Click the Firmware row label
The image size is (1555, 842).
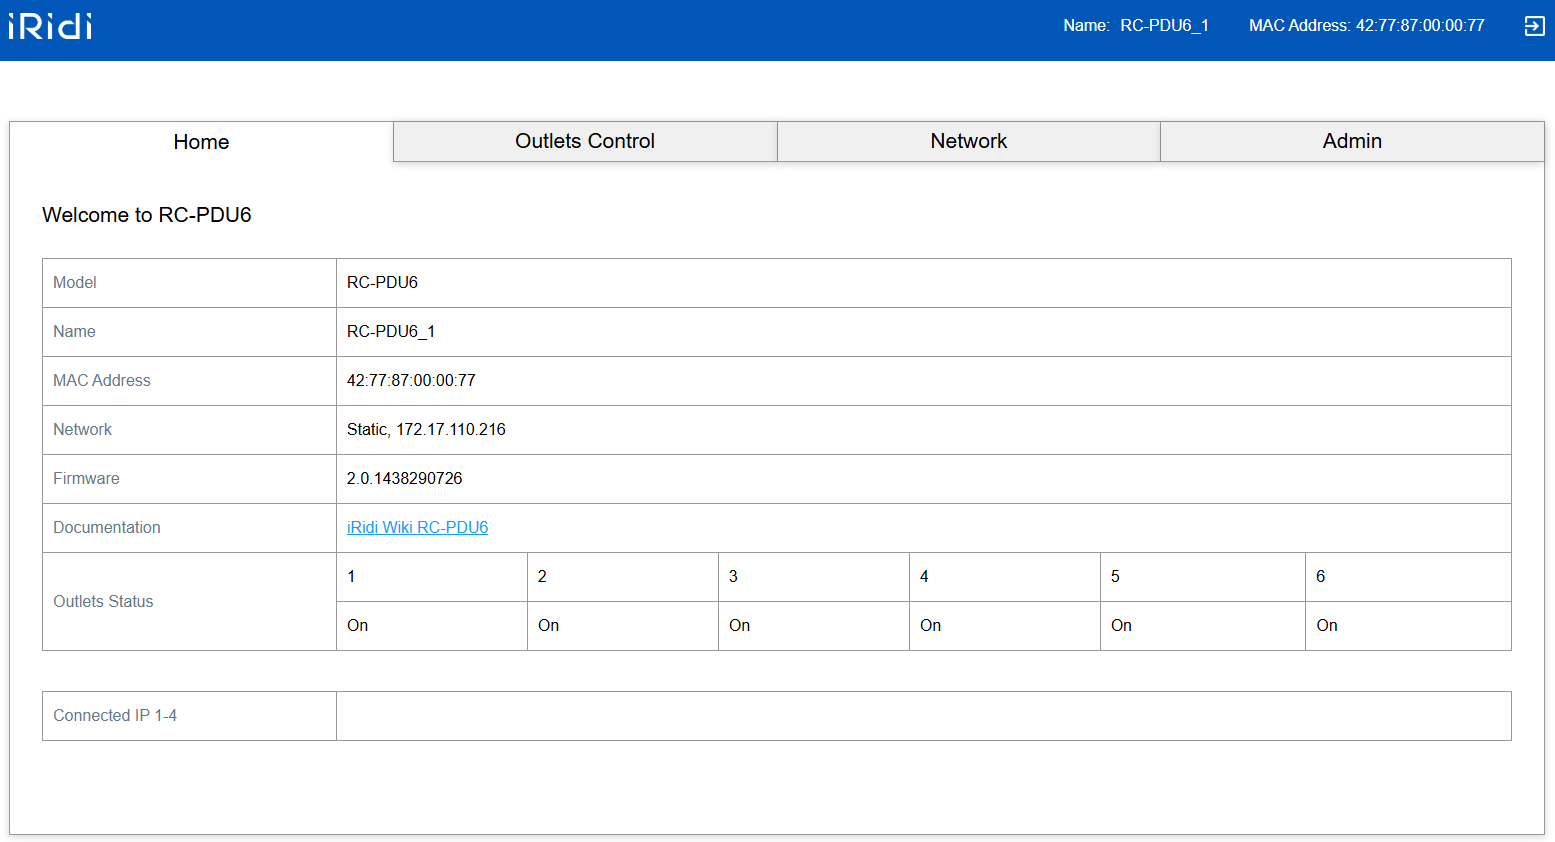[x=86, y=479]
